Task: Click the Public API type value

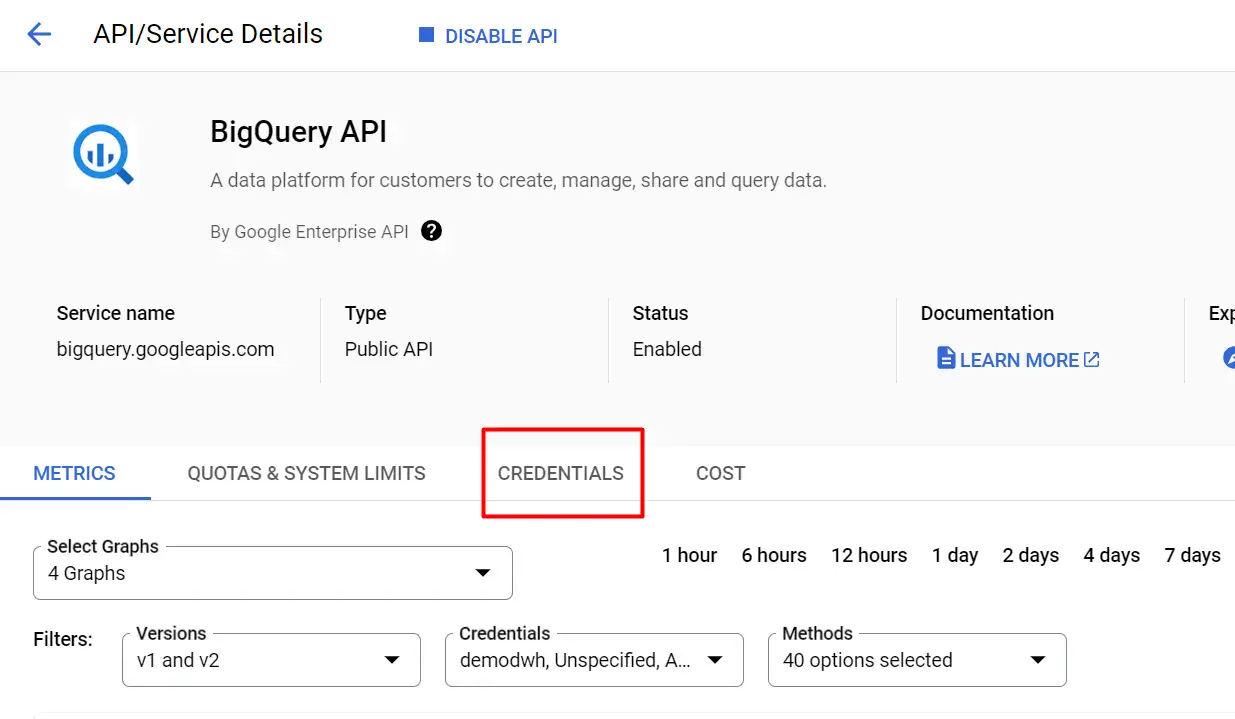Action: coord(389,349)
